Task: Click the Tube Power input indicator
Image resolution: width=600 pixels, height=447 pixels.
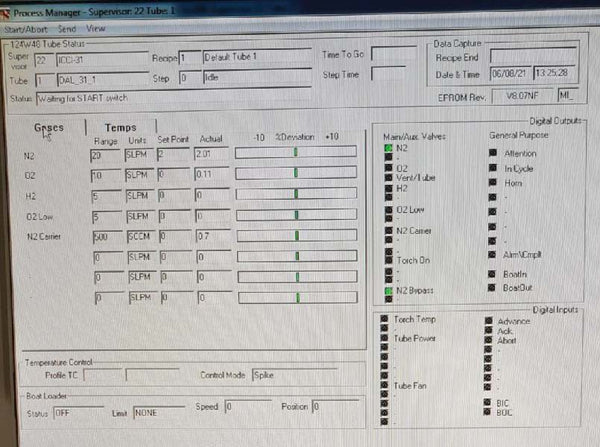Action: coord(384,338)
